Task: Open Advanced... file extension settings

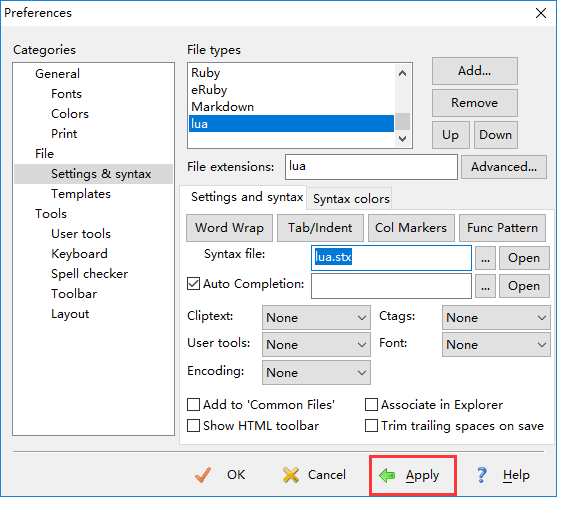Action: (x=504, y=167)
